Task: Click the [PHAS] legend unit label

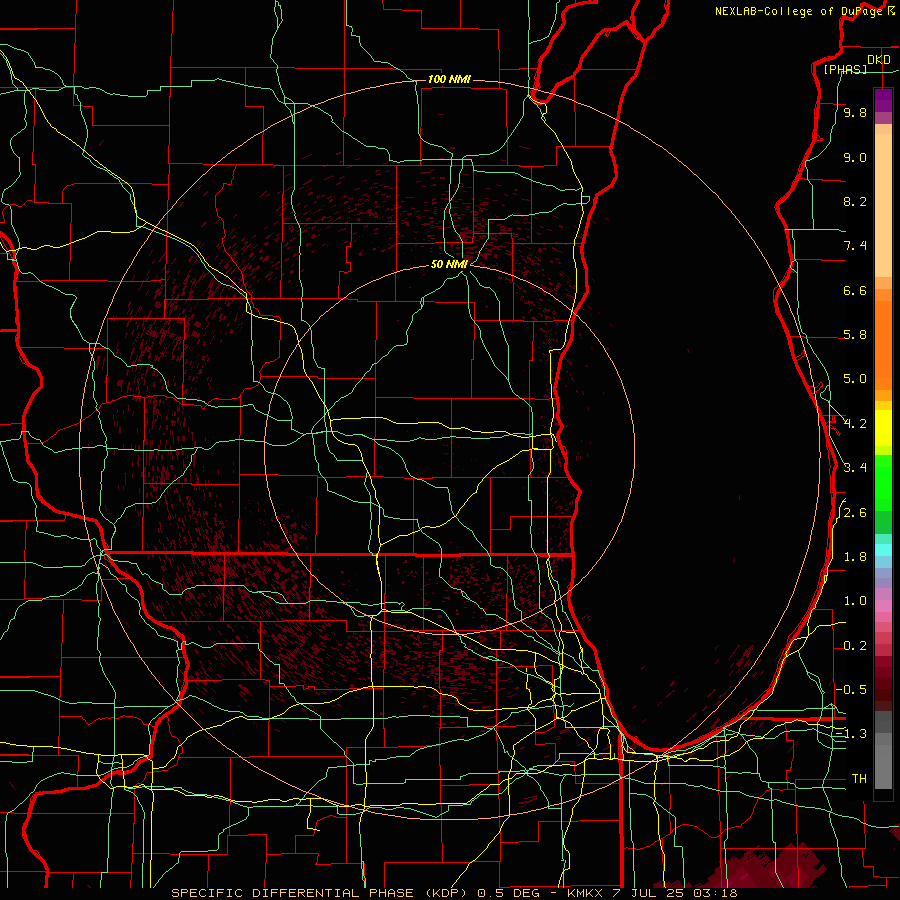Action: click(845, 69)
